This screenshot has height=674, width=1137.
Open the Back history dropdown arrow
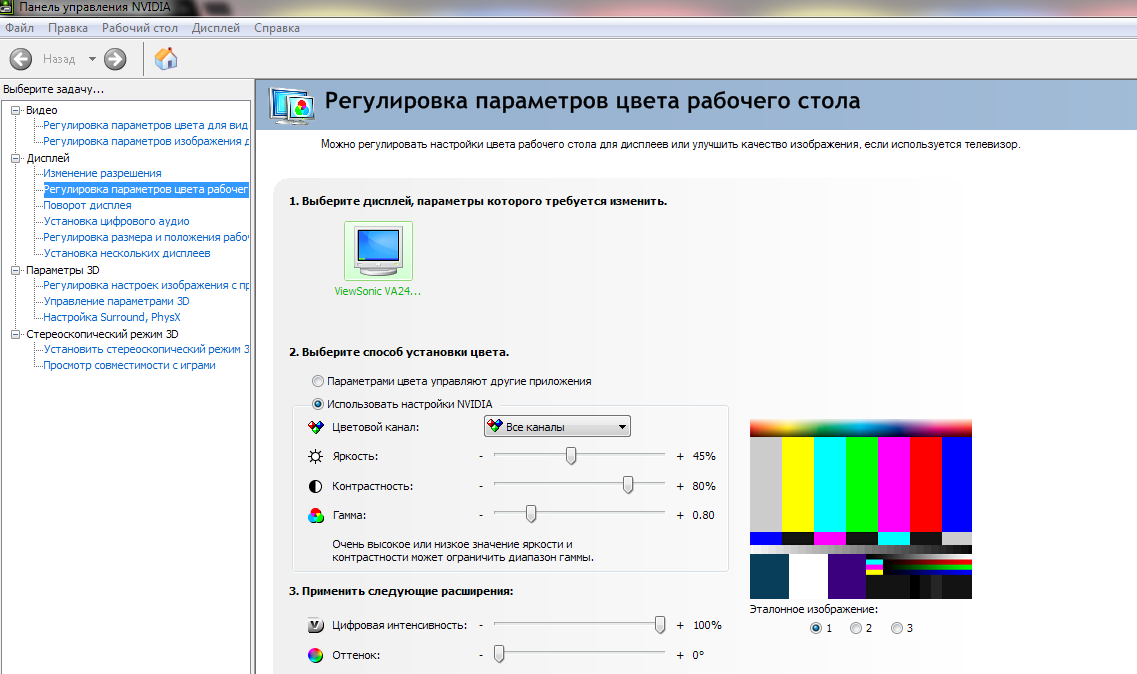click(92, 59)
